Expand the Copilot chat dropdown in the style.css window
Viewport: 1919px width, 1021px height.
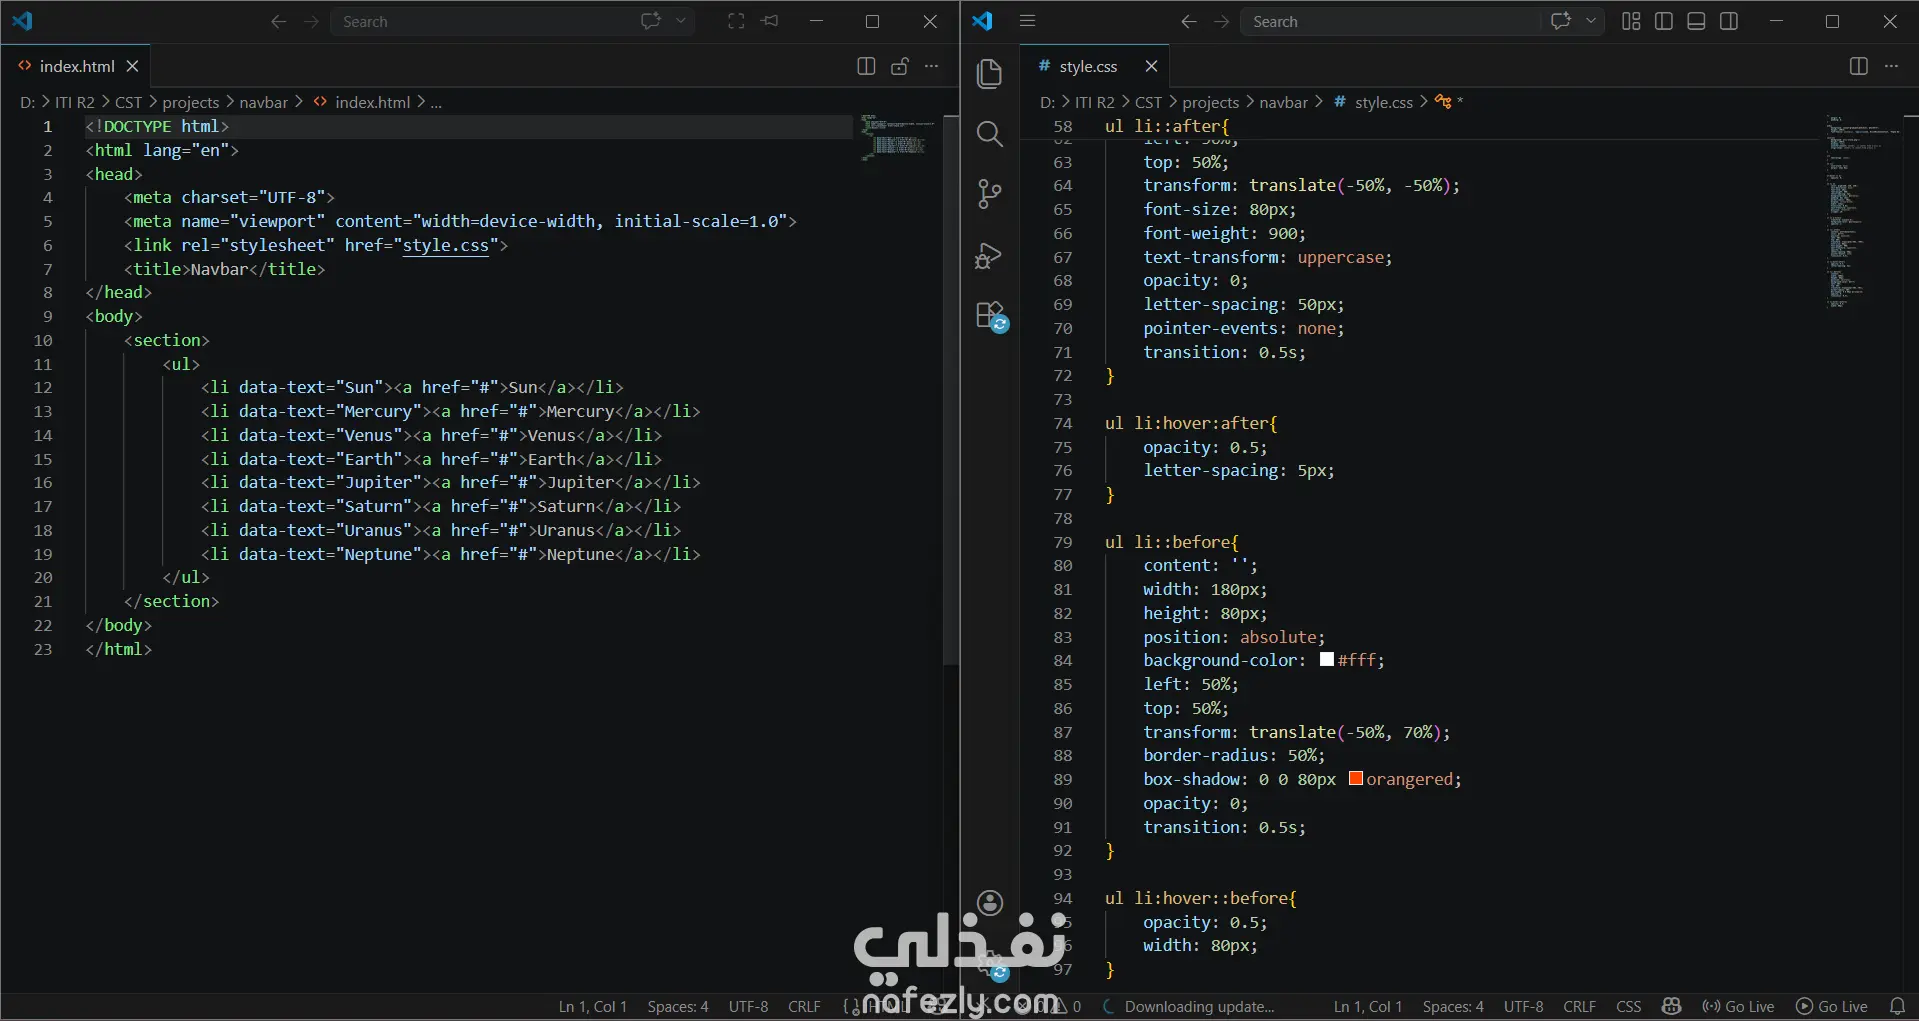pyautogui.click(x=1590, y=21)
